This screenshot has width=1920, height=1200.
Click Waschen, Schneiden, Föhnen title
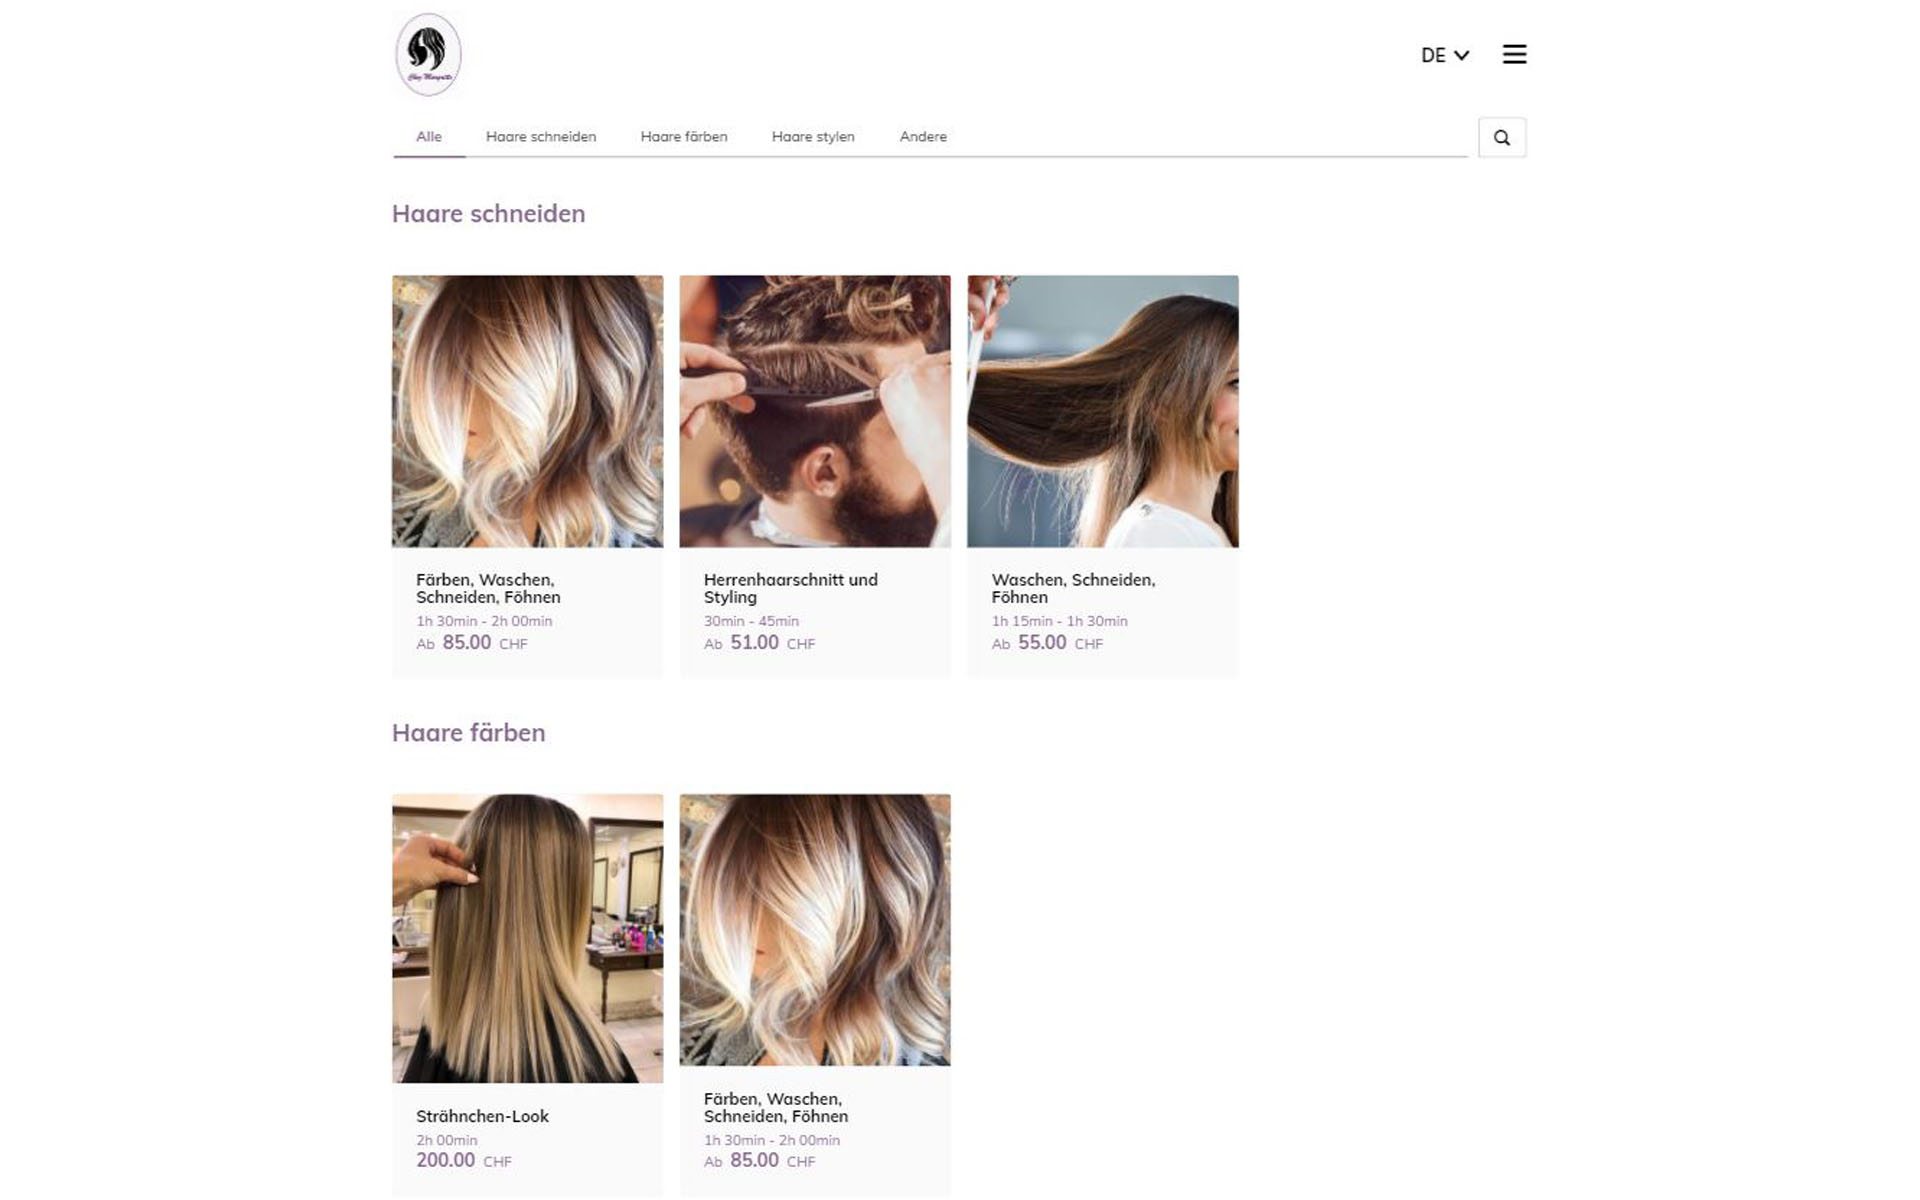pos(1073,588)
